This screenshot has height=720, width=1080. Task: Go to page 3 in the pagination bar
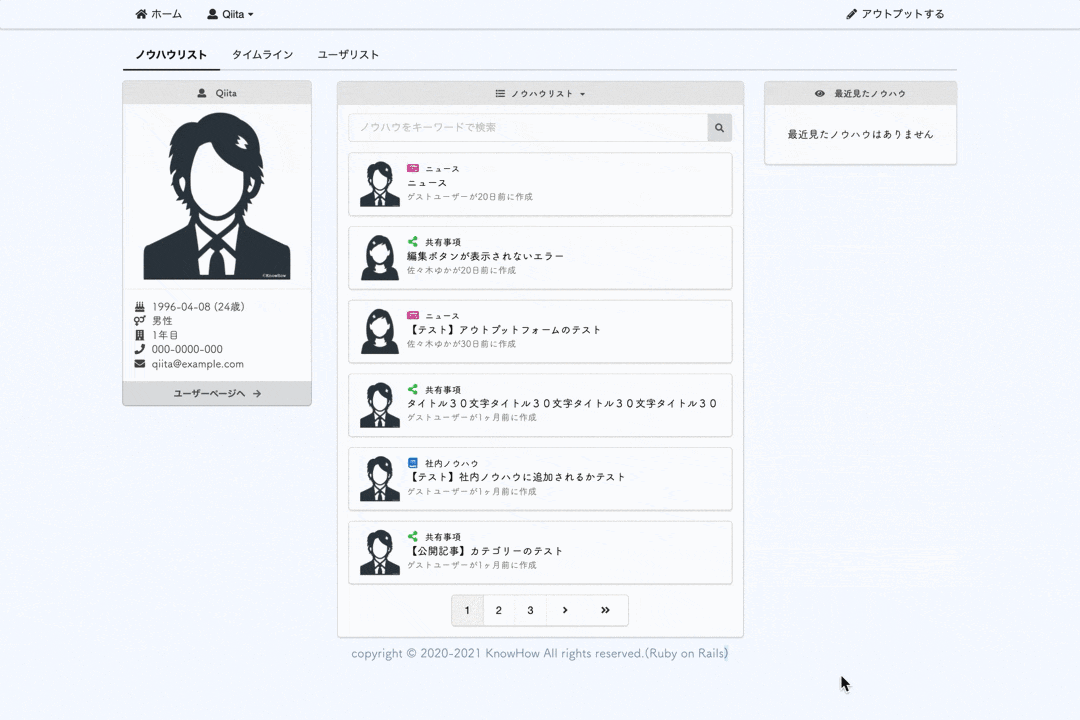(x=530, y=610)
